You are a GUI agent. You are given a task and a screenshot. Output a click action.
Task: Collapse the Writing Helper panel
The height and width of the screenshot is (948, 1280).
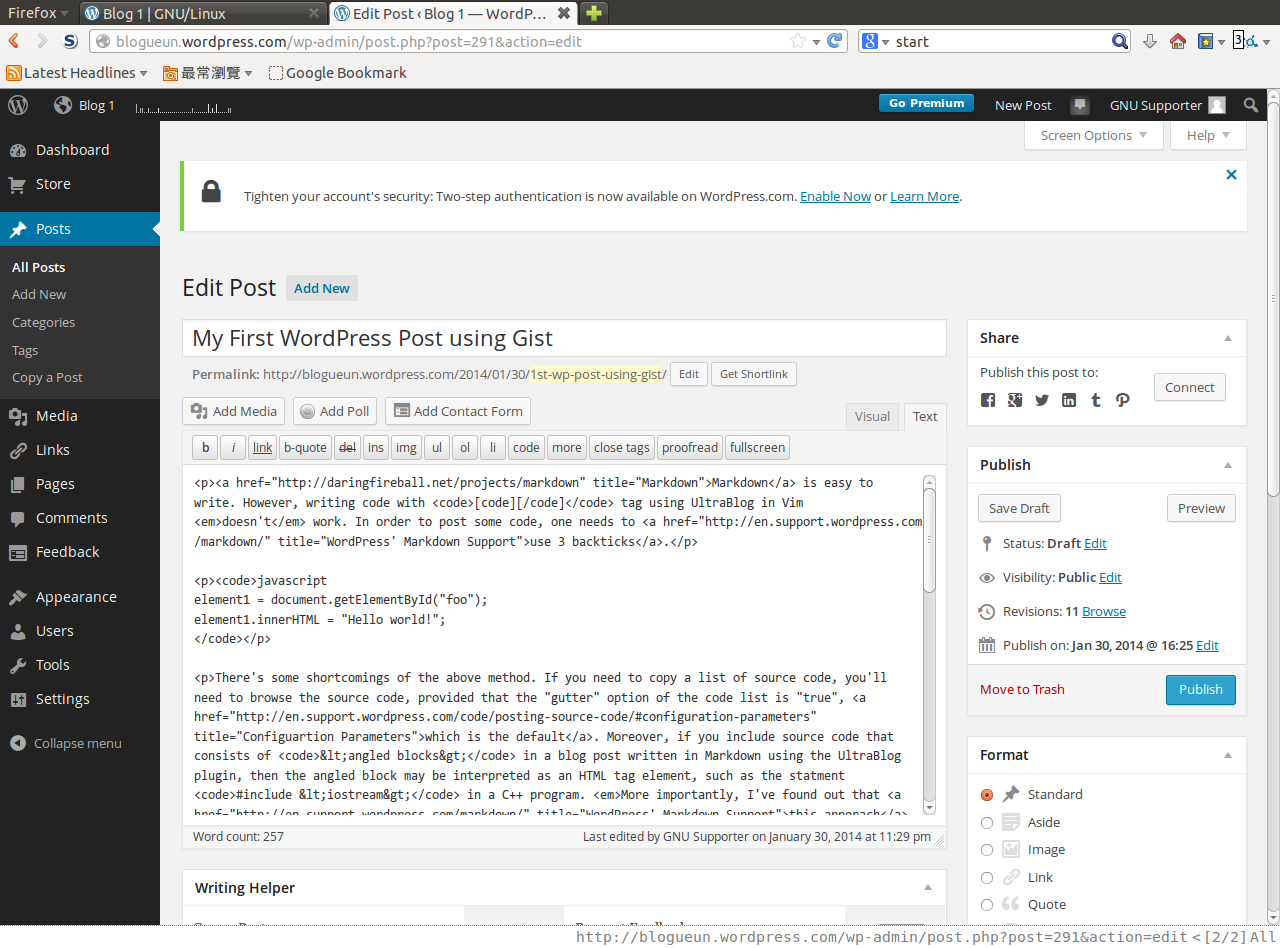pyautogui.click(x=927, y=888)
